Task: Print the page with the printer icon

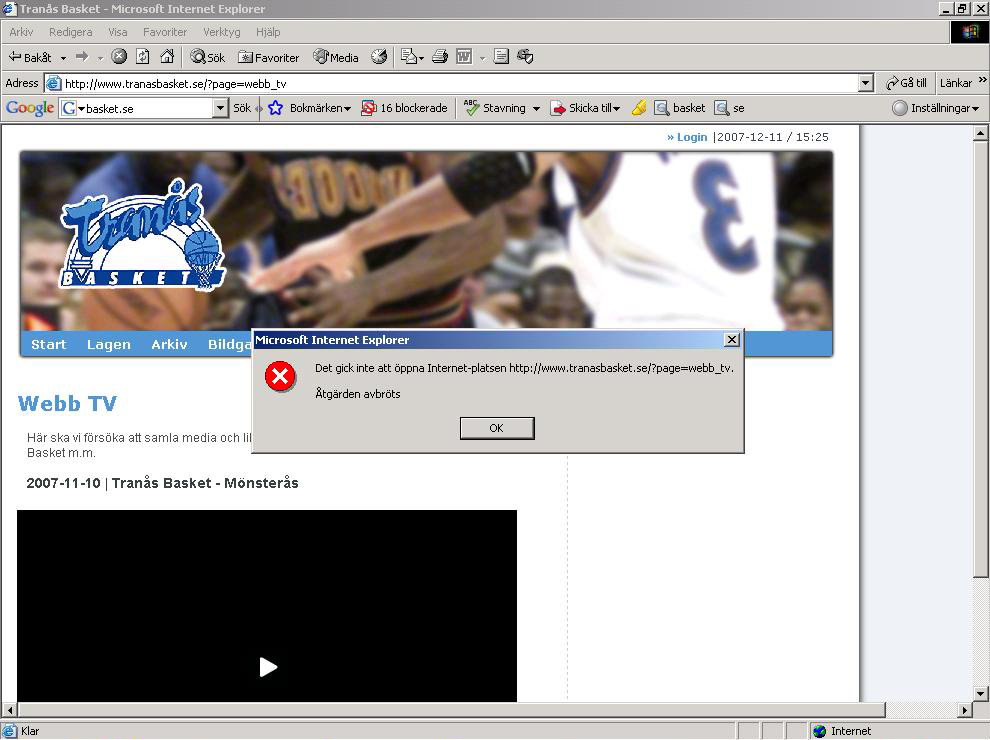Action: tap(440, 57)
